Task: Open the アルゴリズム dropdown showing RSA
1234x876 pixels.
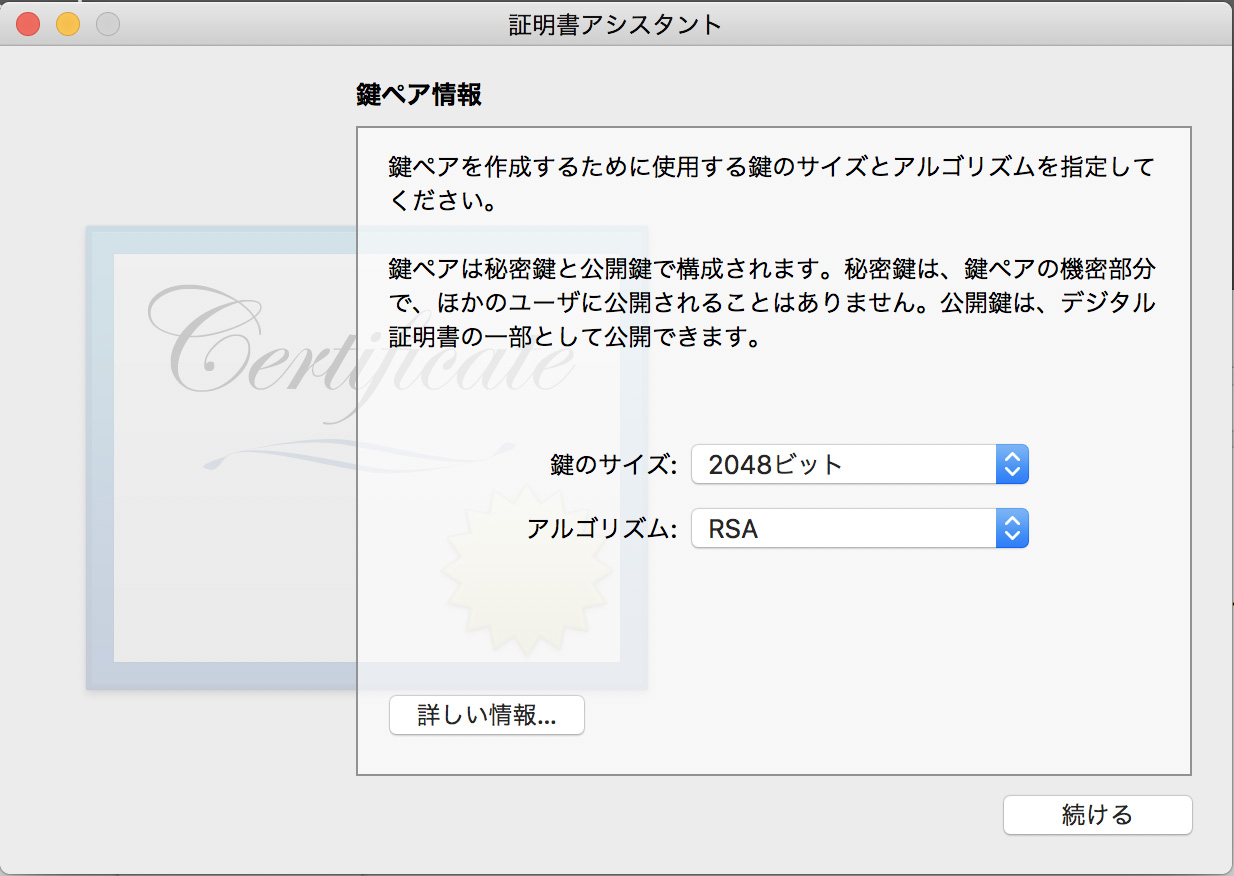Action: (x=845, y=529)
